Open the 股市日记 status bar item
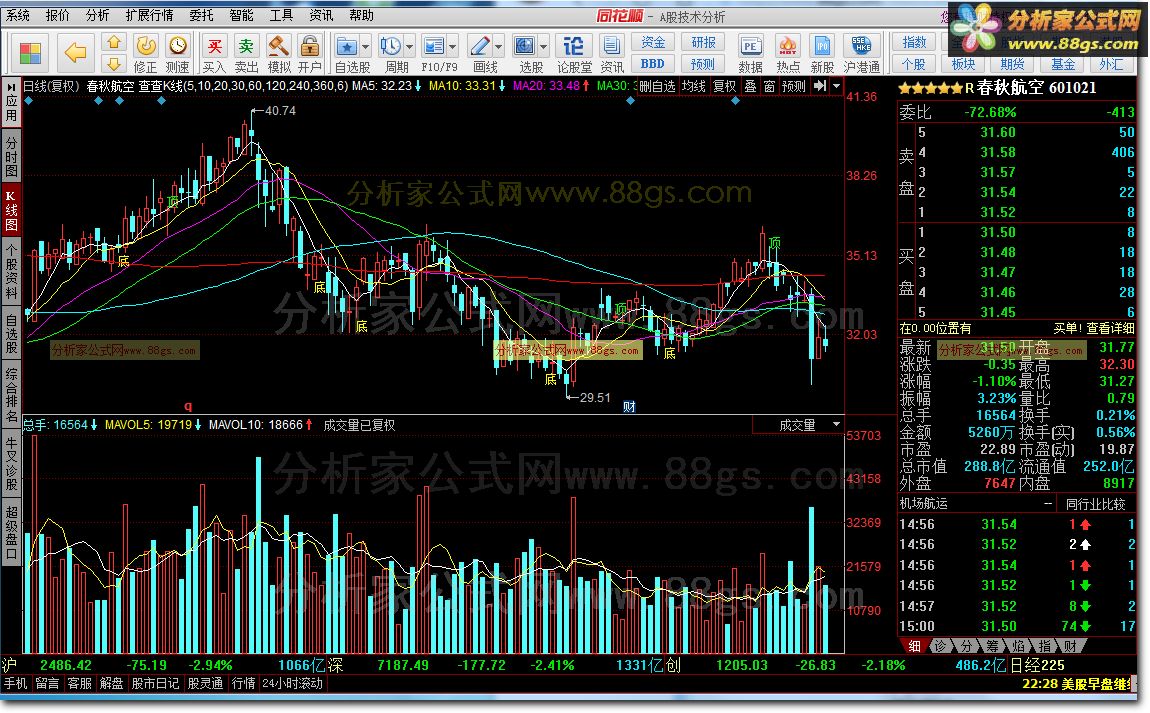 (155, 683)
